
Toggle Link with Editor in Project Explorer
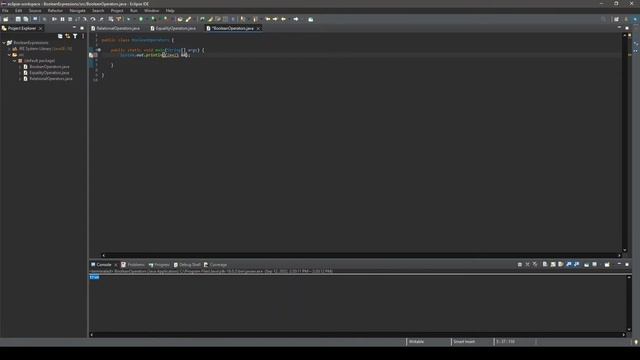pos(67,36)
